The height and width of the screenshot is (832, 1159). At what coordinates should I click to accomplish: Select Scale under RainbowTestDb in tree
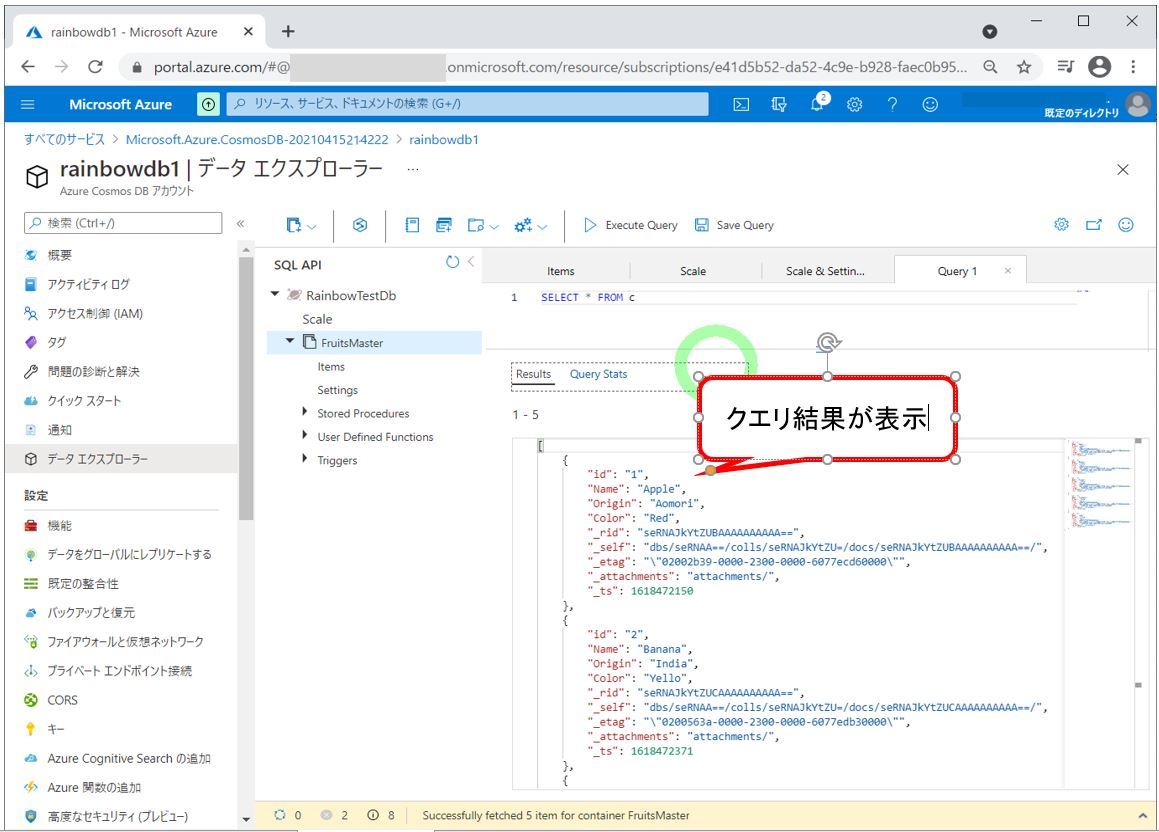317,319
